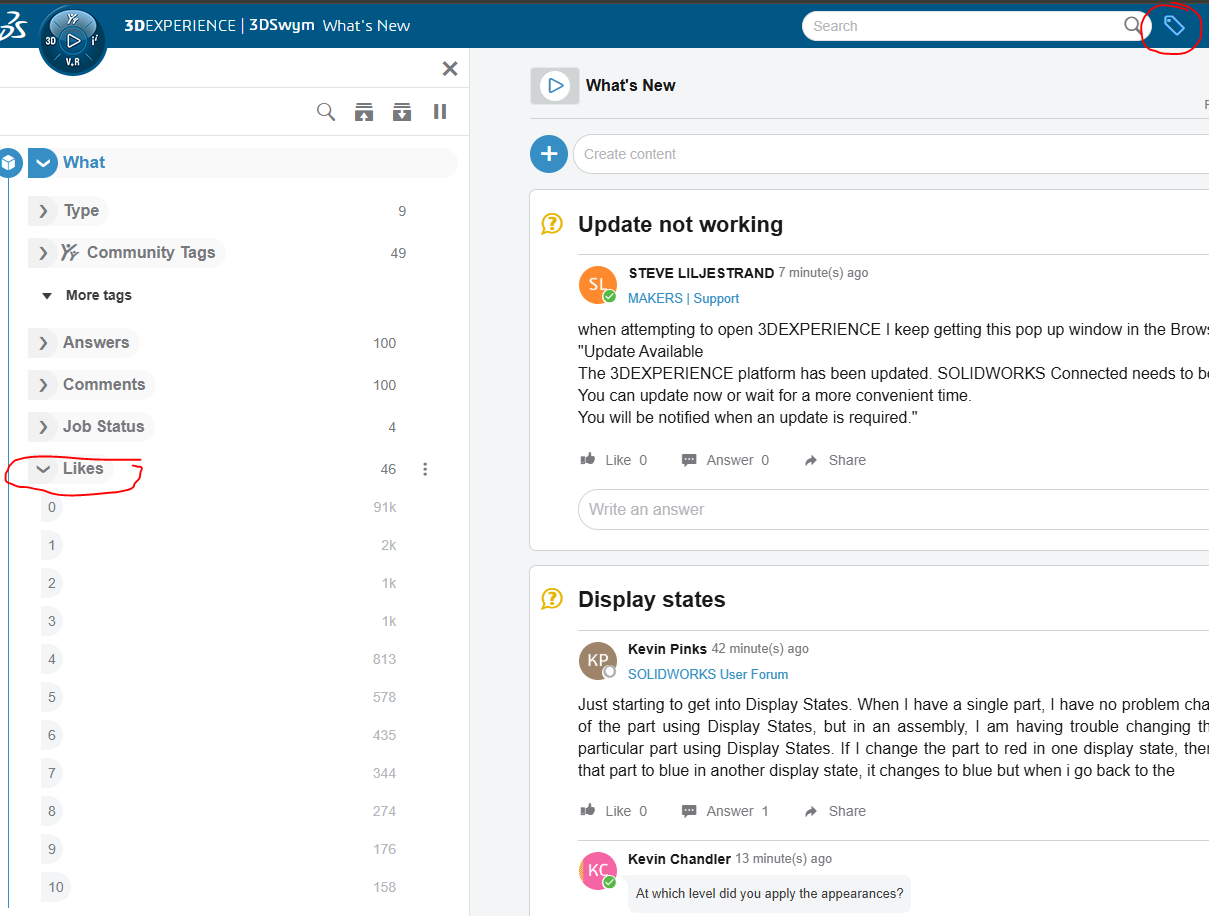Open the 3DEXPERIENCE compass
This screenshot has width=1209, height=916.
tap(72, 41)
